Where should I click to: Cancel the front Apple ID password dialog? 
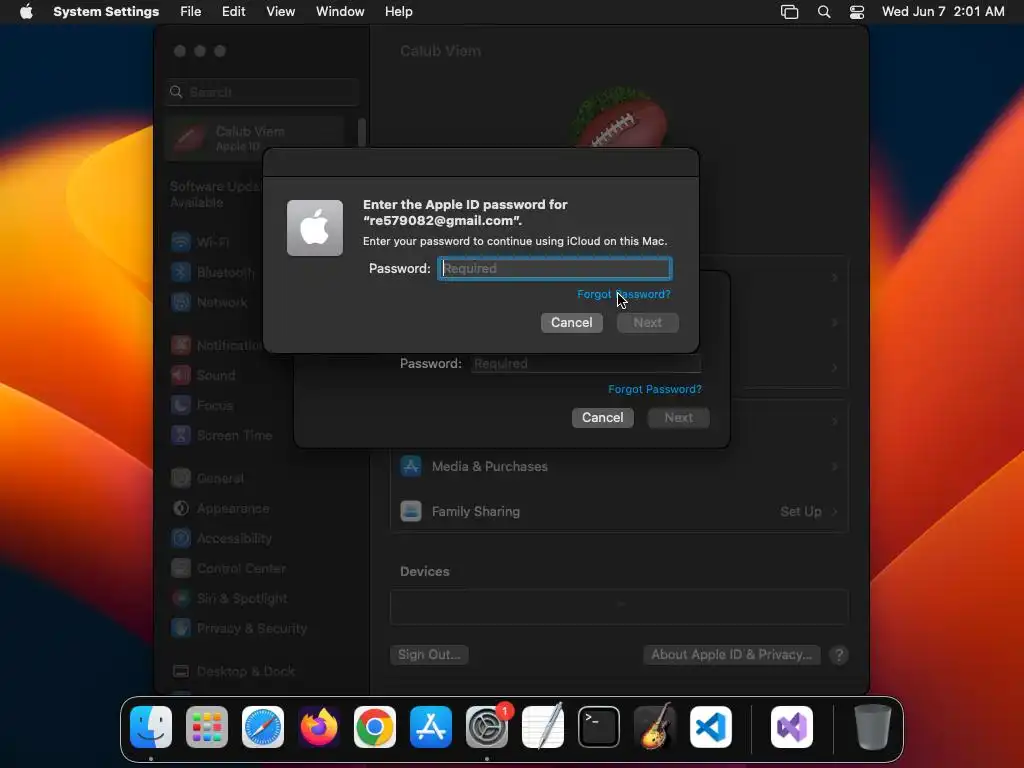pos(571,323)
